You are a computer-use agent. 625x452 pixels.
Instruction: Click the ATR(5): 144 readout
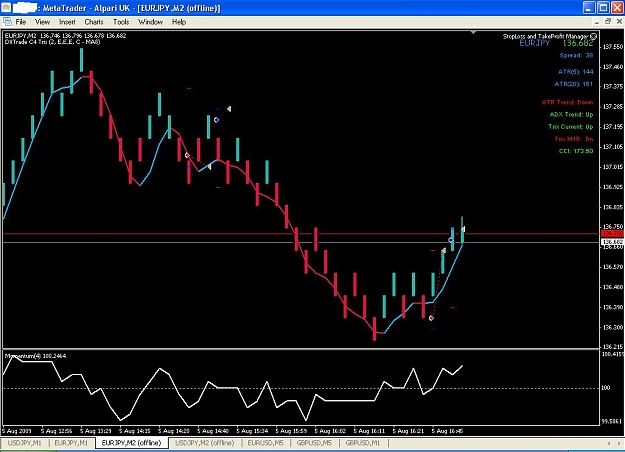[576, 72]
